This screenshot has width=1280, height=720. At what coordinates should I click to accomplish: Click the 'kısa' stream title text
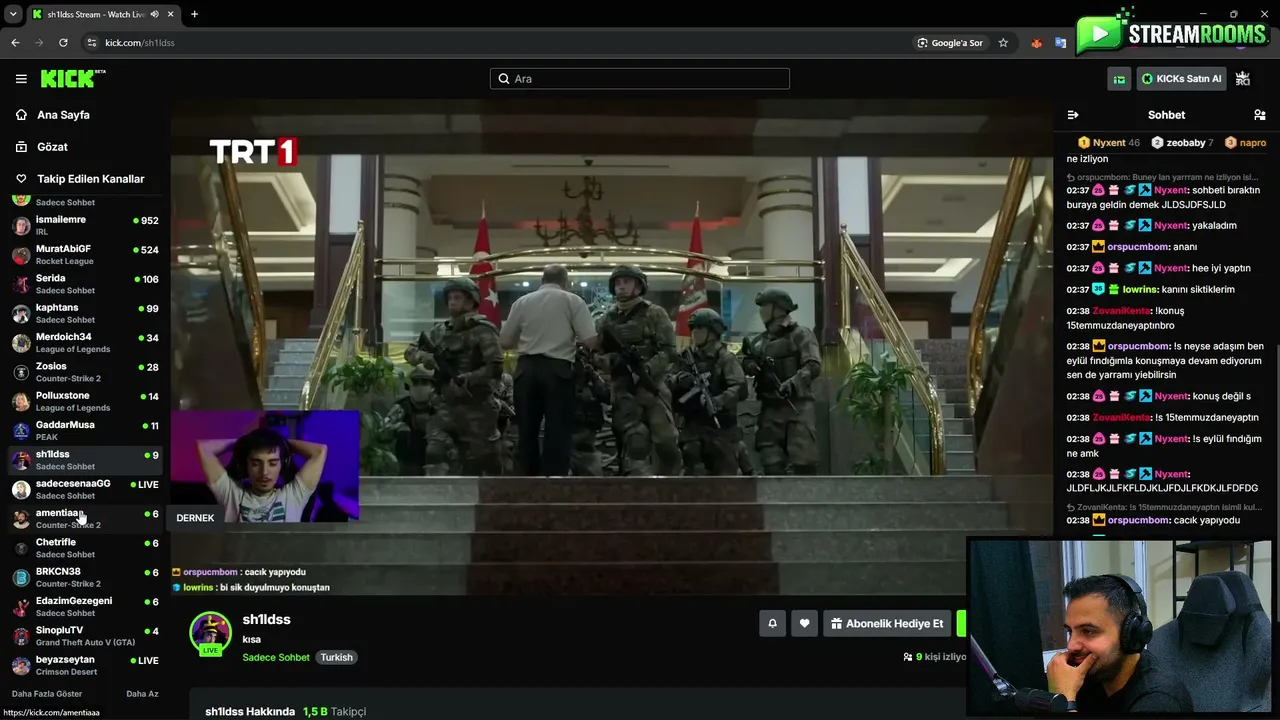coord(252,639)
